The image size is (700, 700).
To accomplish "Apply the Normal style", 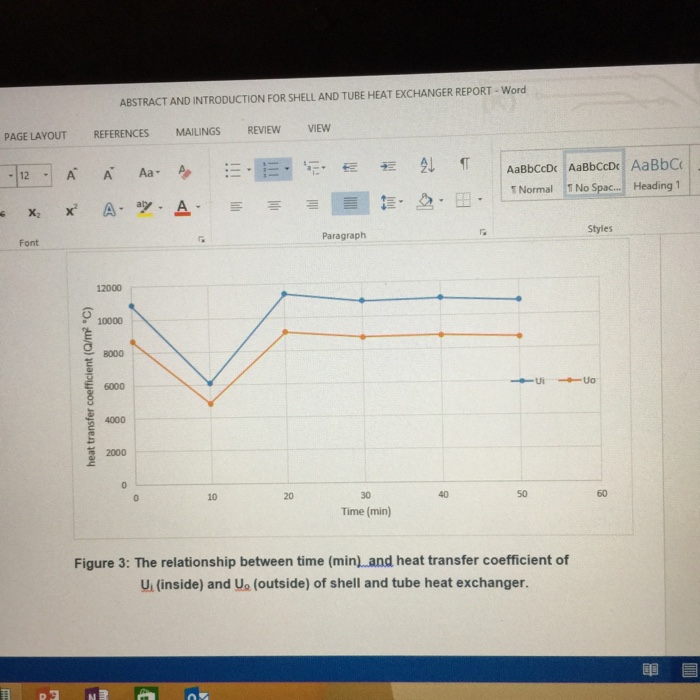I will click(x=532, y=177).
